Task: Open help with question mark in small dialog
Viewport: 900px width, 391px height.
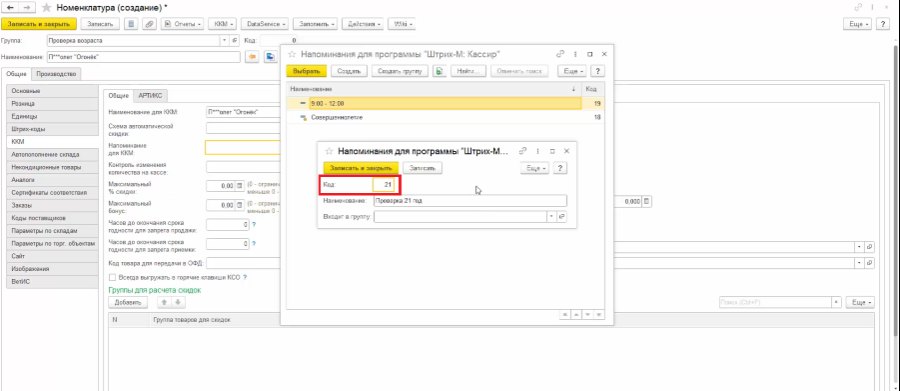Action: tap(560, 168)
